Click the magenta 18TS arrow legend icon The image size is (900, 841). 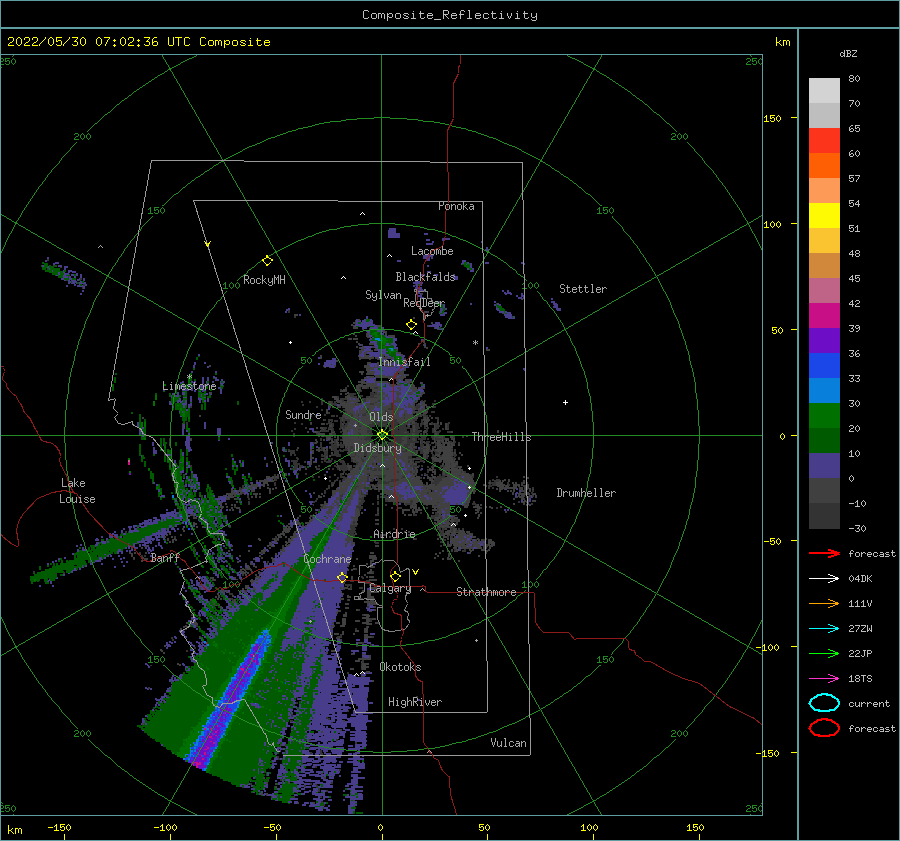click(824, 679)
